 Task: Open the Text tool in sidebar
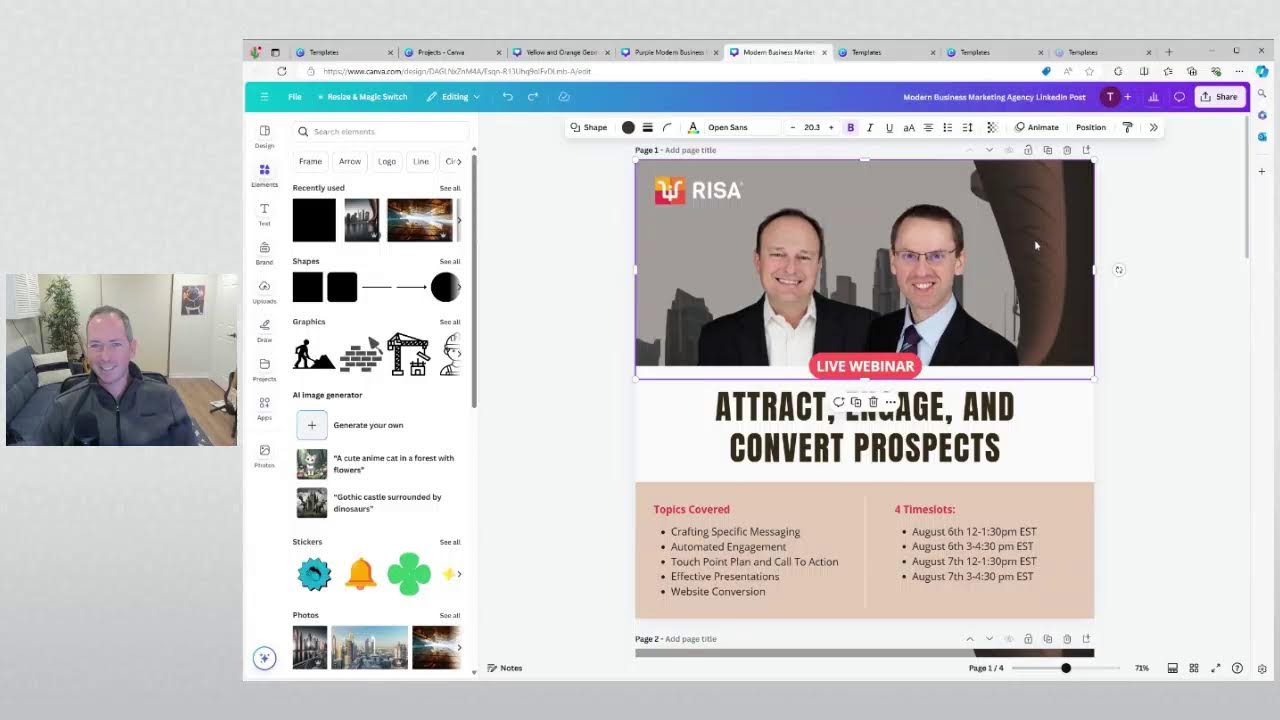tap(264, 214)
